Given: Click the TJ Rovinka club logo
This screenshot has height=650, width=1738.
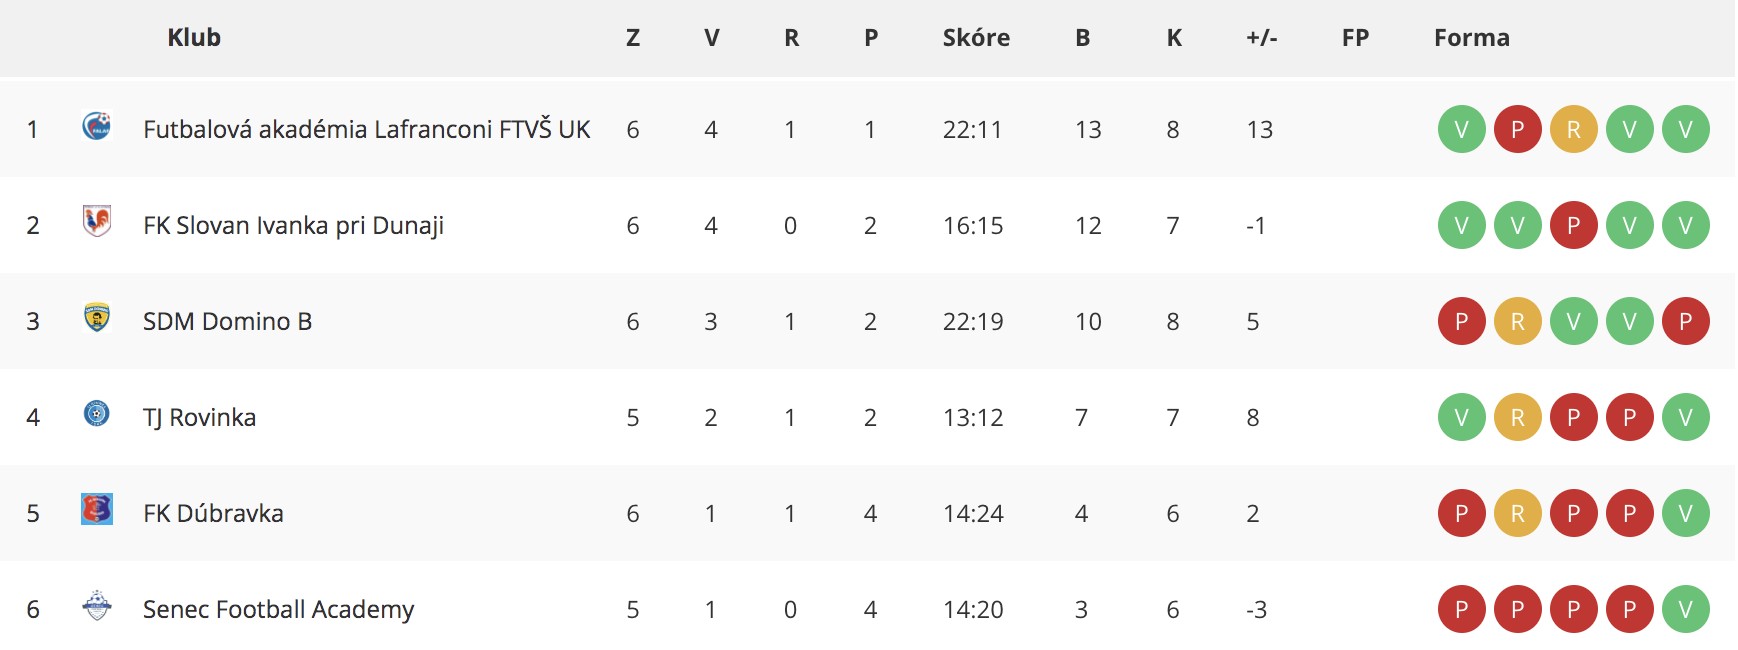Looking at the screenshot, I should click(x=97, y=413).
